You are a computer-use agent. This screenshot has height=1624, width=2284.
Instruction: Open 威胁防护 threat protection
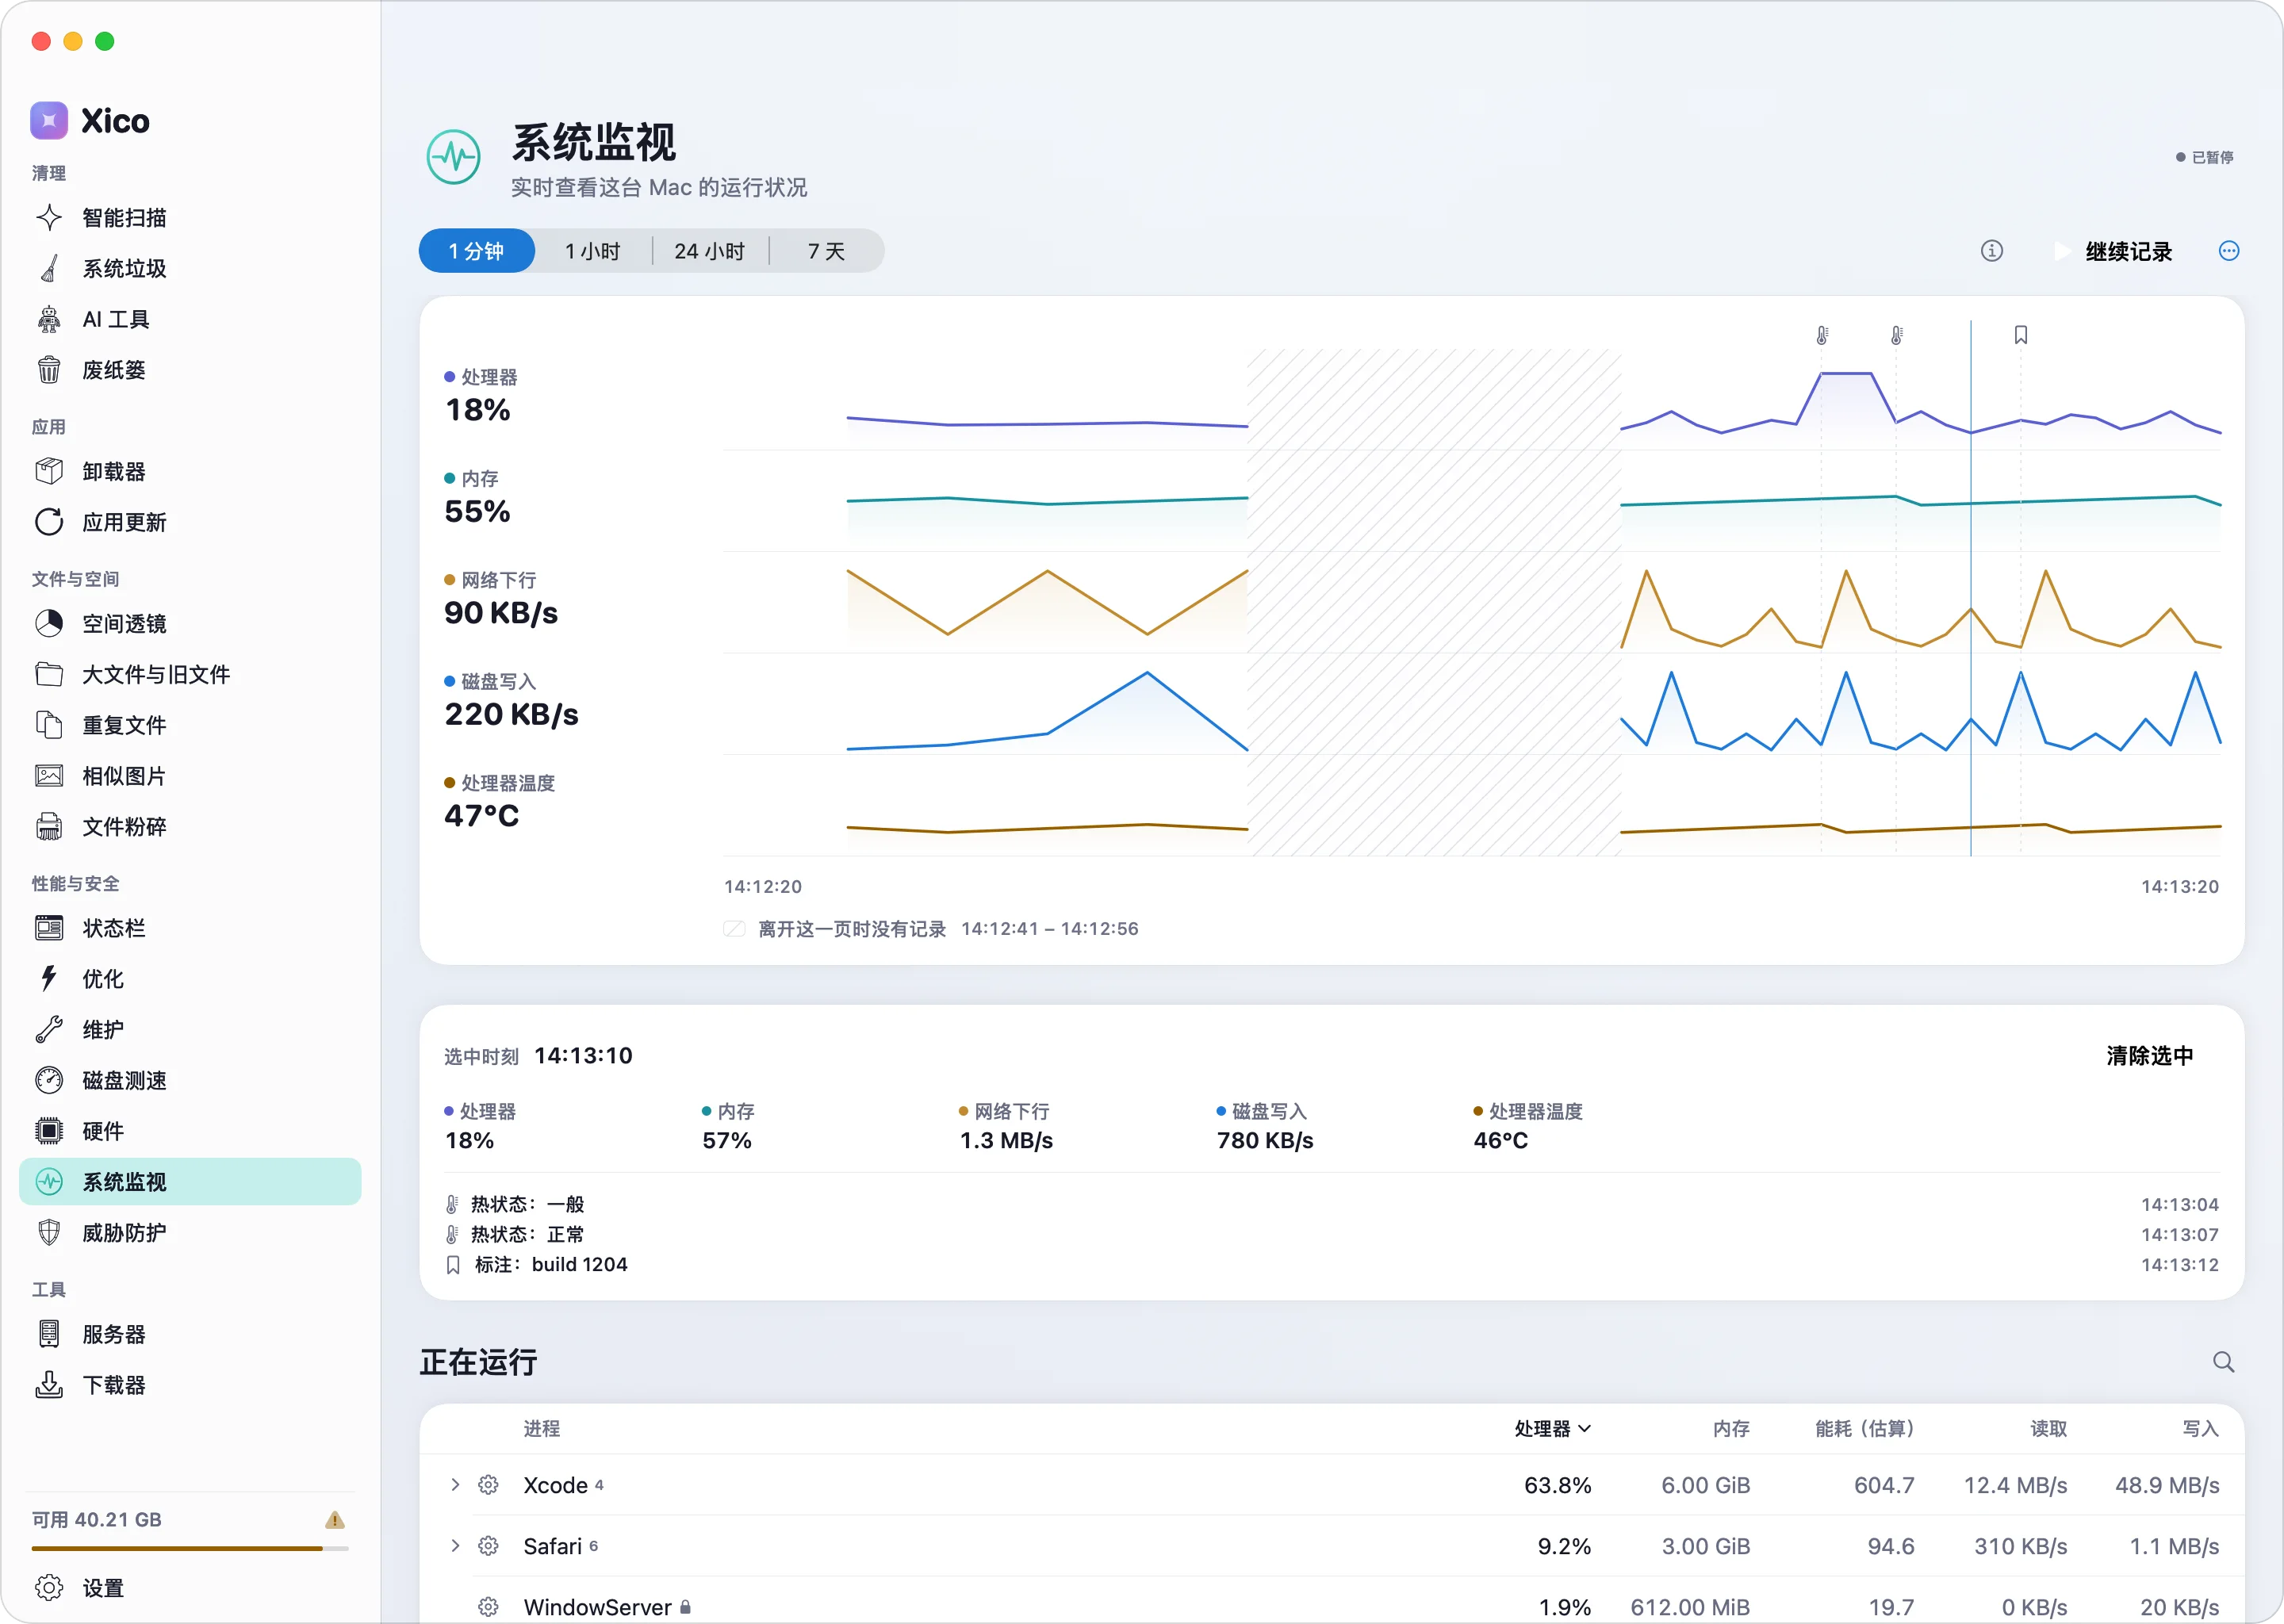point(190,1234)
